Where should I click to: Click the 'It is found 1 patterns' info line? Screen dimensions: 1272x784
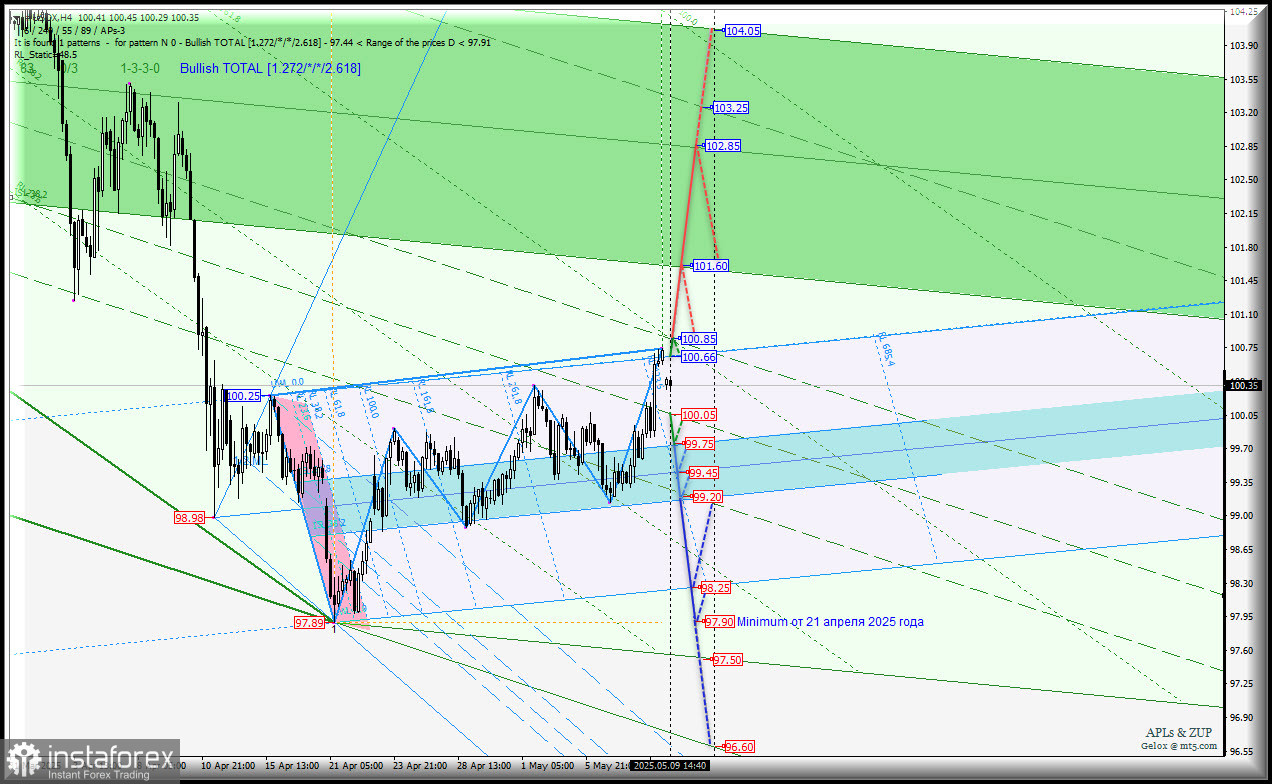[x=253, y=43]
